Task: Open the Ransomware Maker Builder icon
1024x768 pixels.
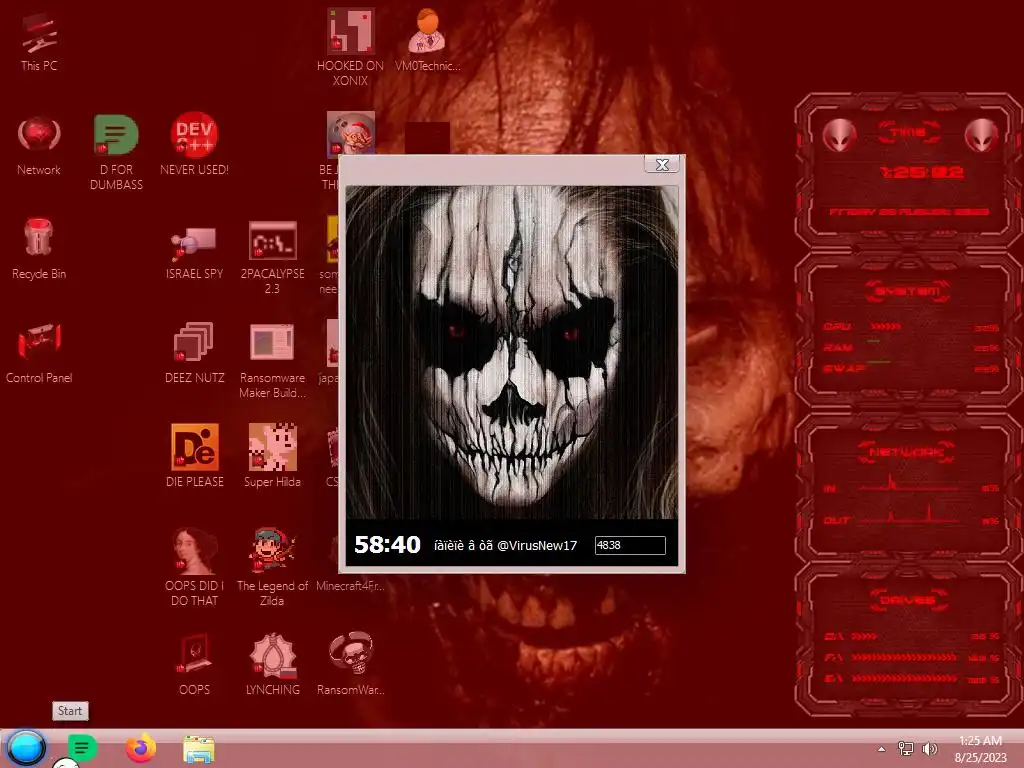Action: [x=272, y=359]
